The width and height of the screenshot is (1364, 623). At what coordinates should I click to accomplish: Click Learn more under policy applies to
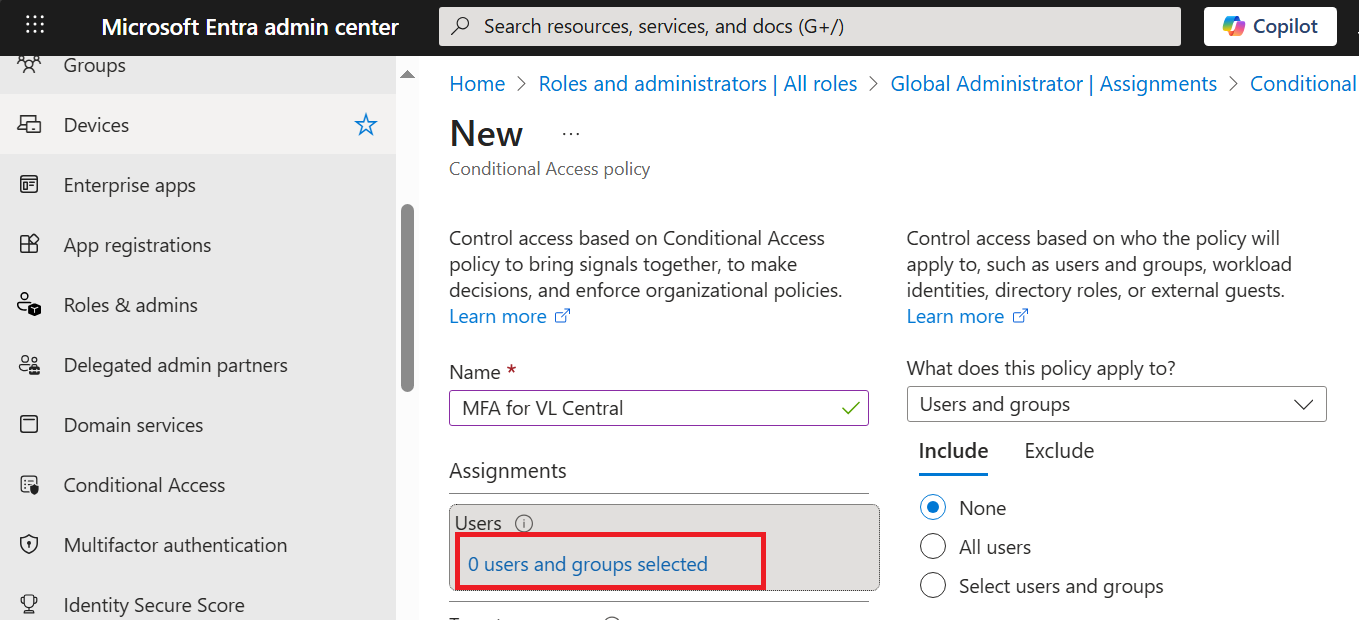pos(955,316)
